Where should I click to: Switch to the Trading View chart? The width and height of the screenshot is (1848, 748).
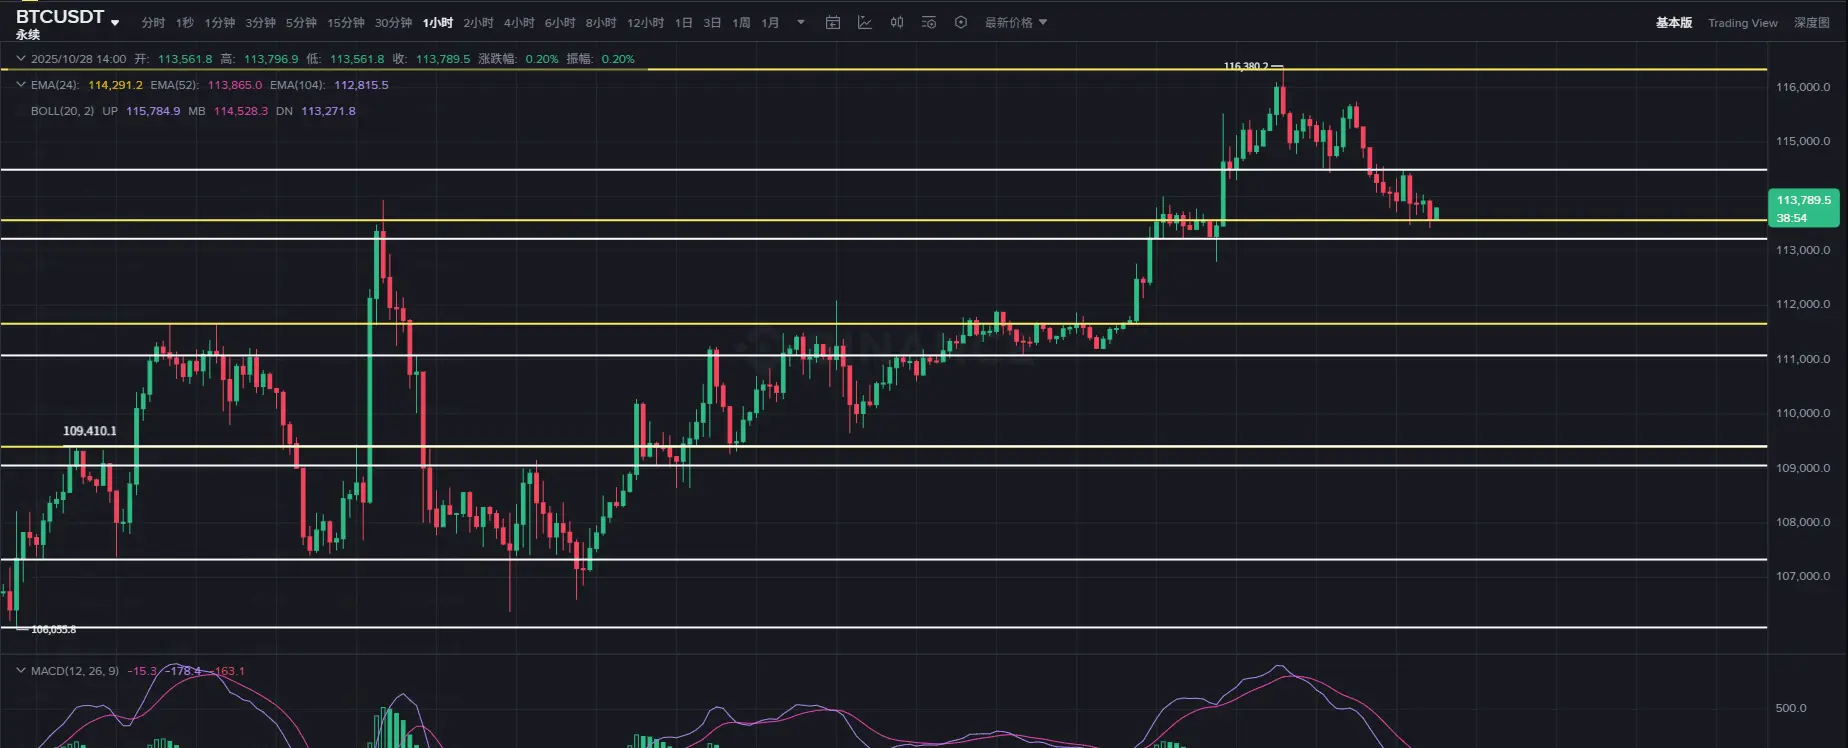[1743, 22]
